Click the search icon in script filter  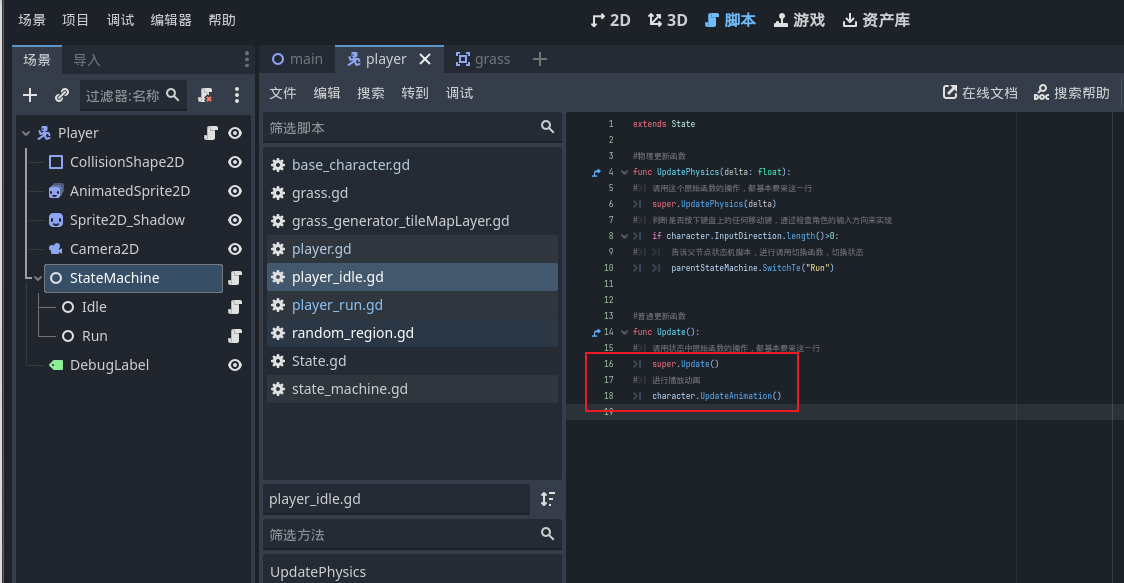(547, 128)
